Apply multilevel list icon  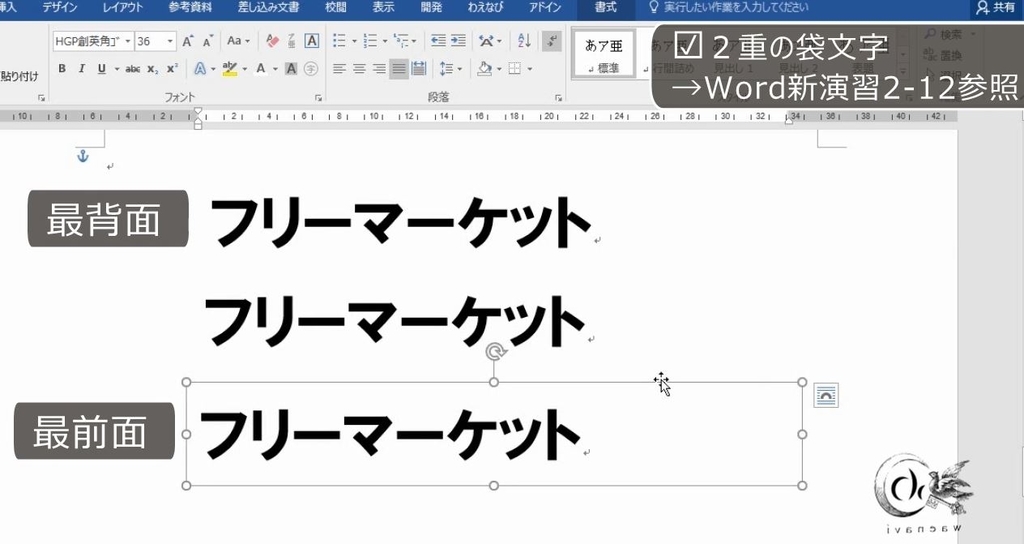(x=400, y=41)
